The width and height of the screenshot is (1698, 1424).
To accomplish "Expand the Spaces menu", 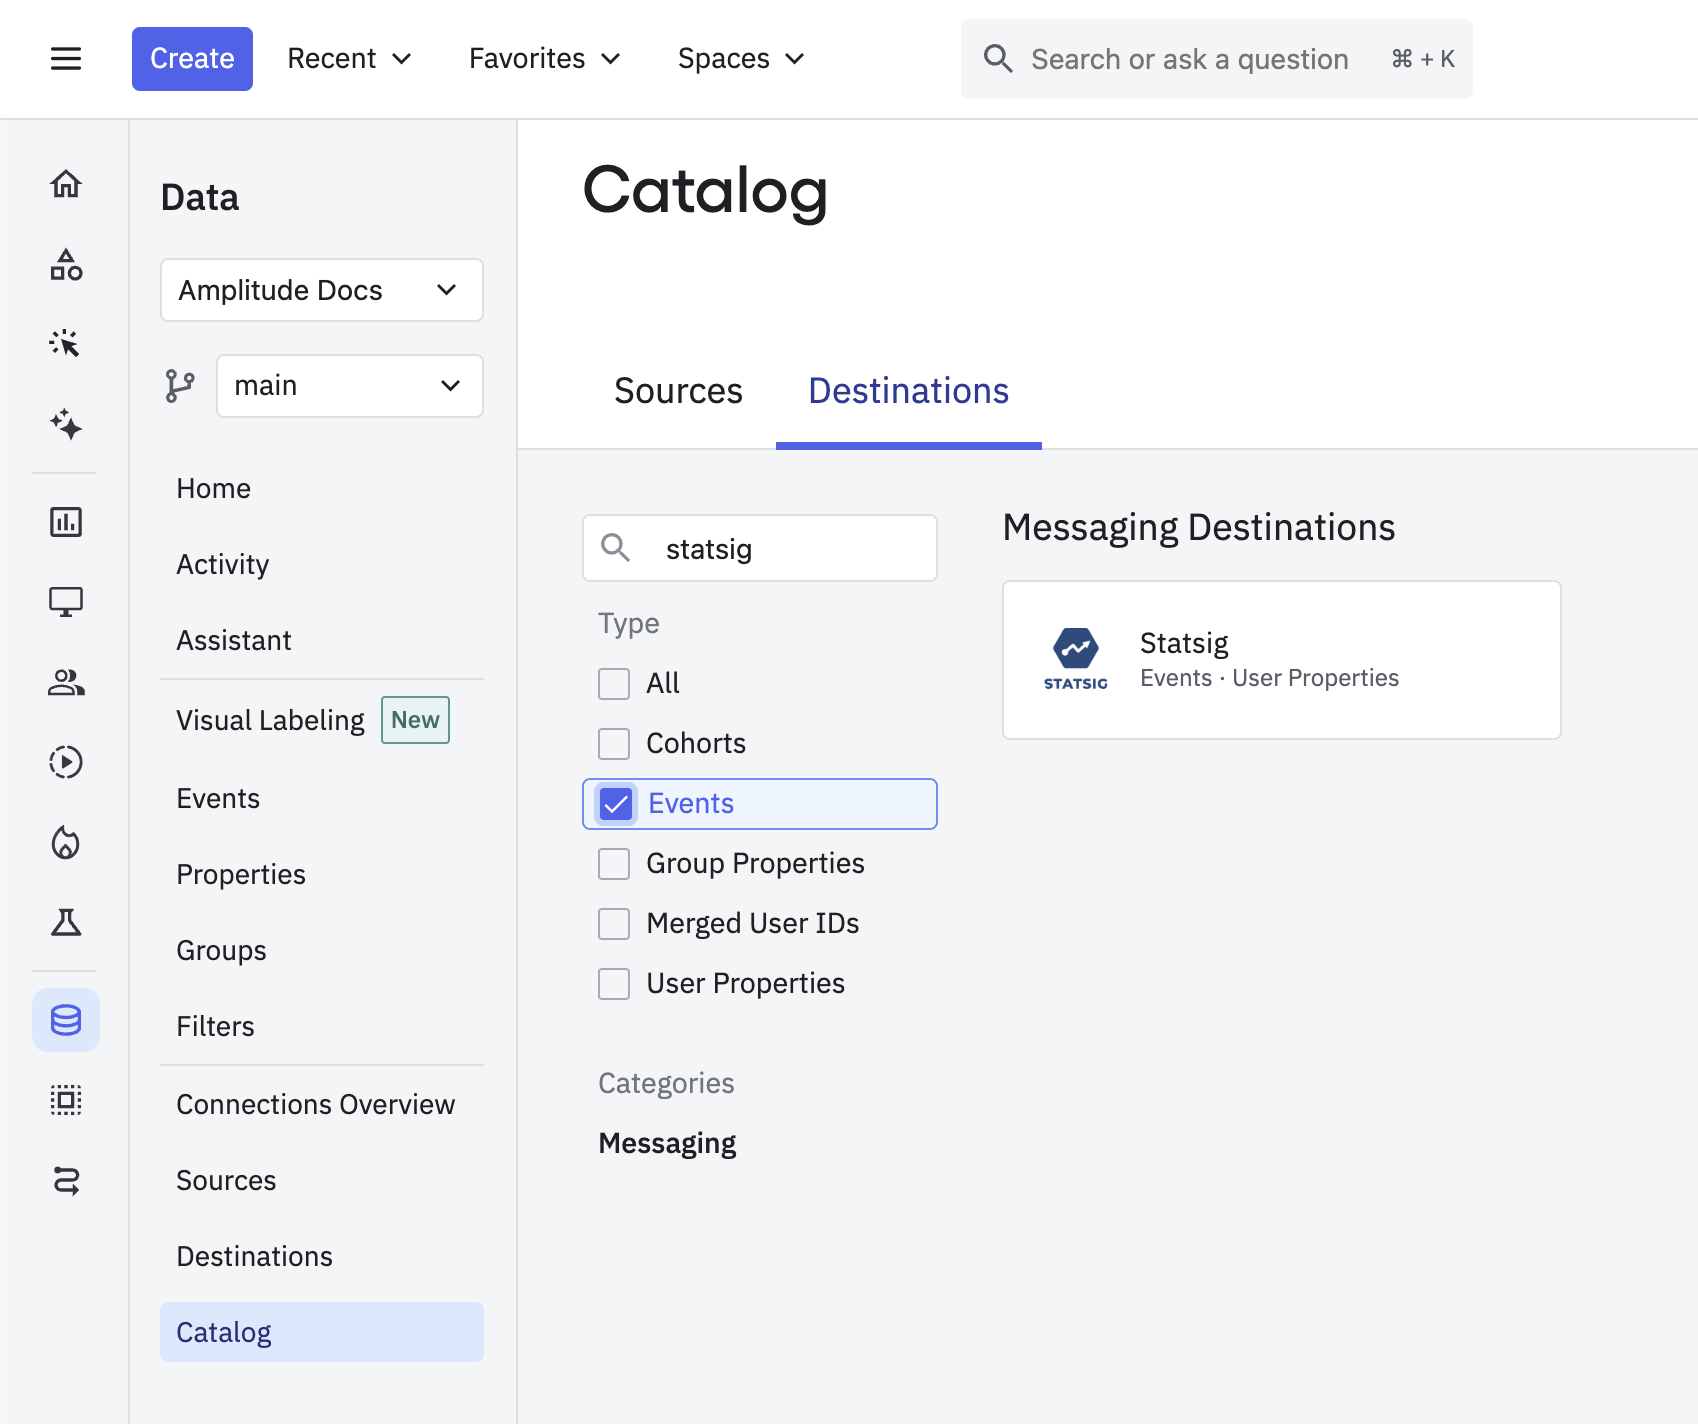I will point(741,58).
